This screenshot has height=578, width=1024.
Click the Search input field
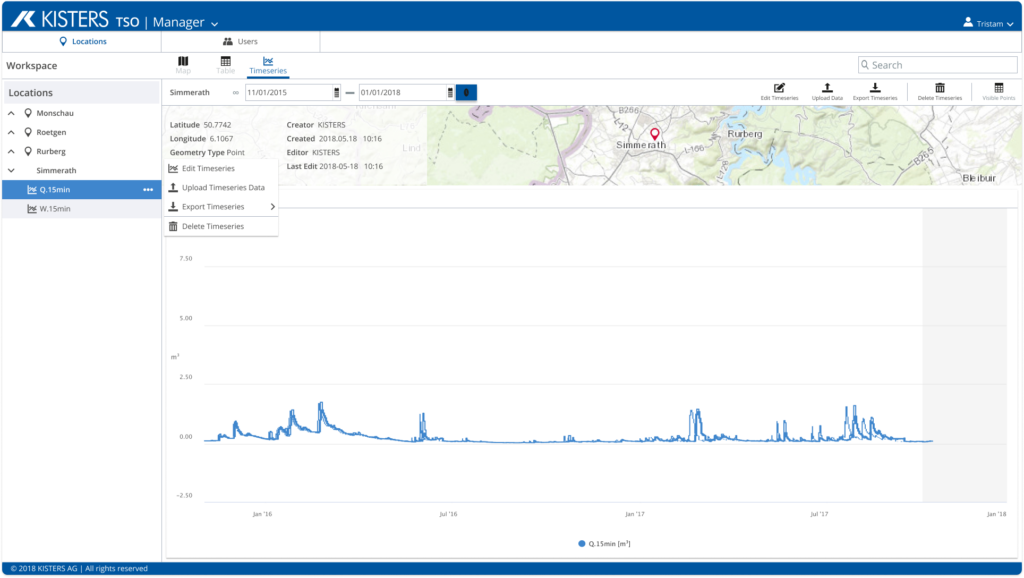click(929, 65)
